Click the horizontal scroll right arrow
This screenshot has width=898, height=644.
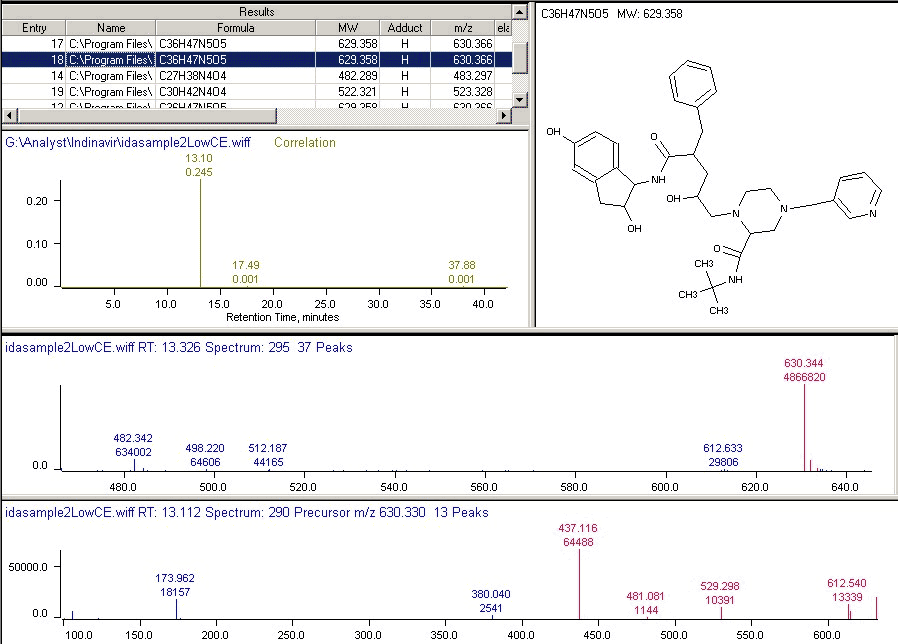tap(503, 116)
